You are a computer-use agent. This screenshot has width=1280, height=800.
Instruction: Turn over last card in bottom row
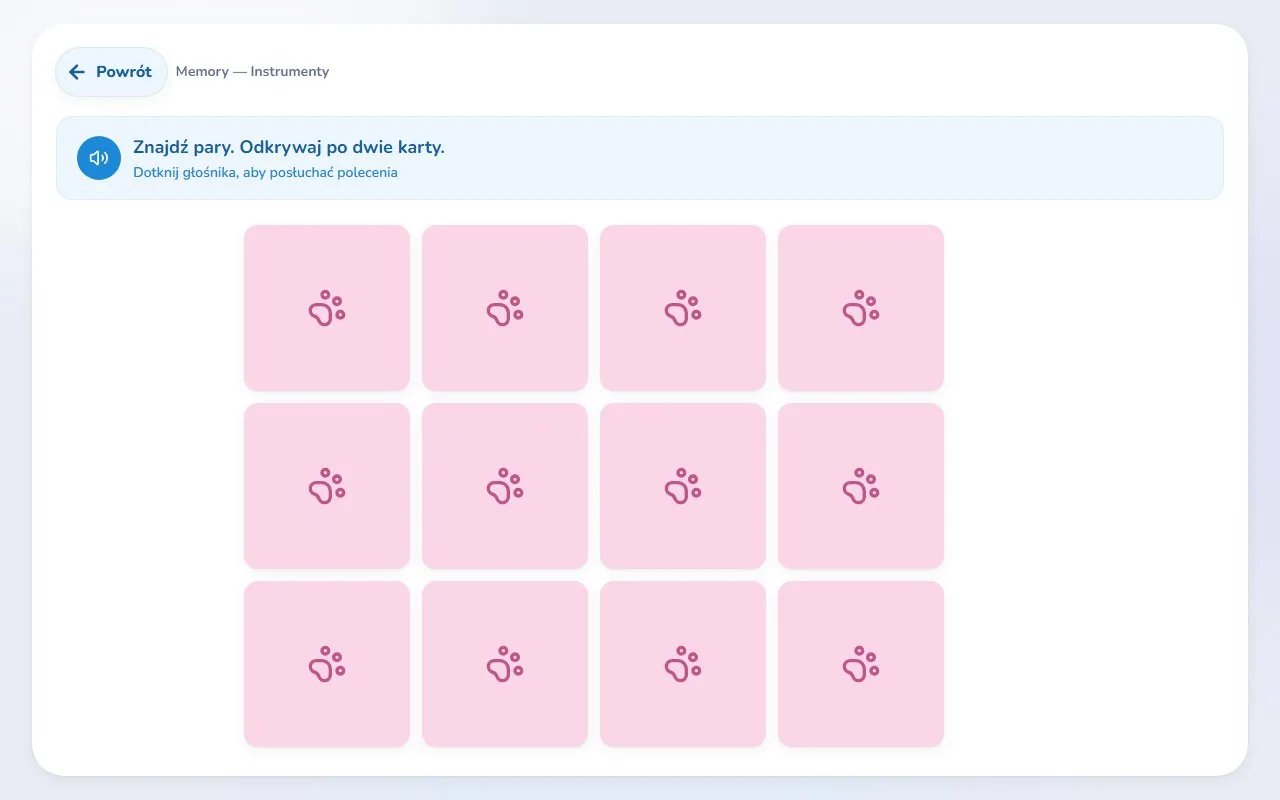pos(861,664)
